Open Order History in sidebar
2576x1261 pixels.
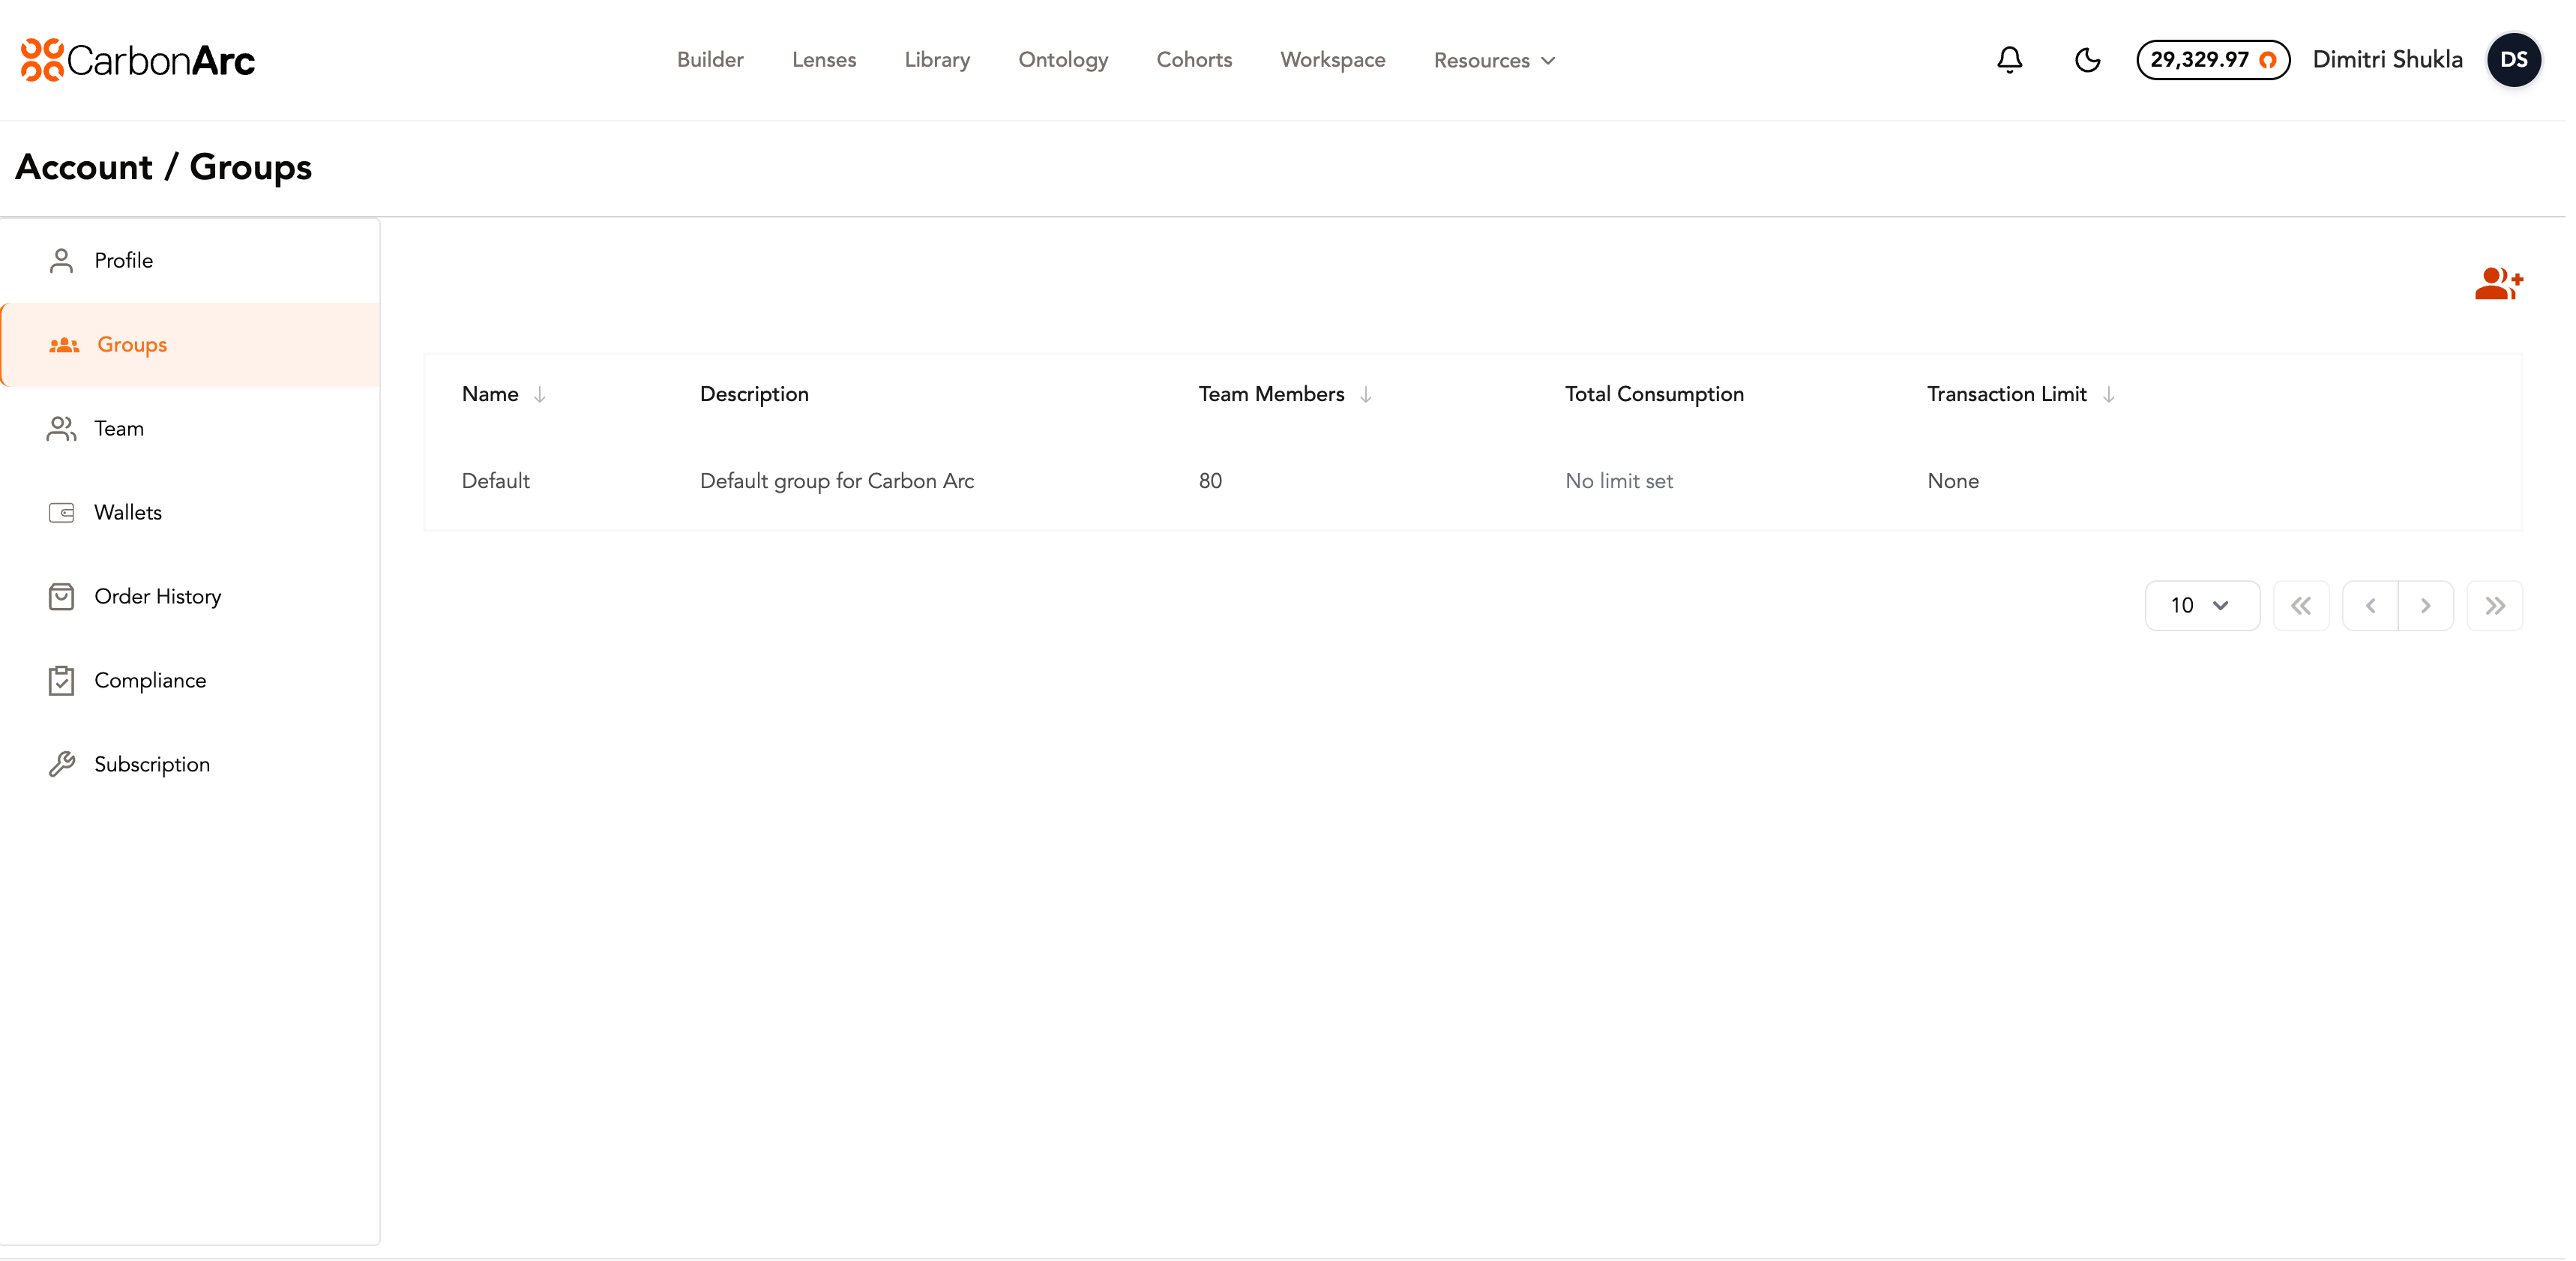point(157,596)
